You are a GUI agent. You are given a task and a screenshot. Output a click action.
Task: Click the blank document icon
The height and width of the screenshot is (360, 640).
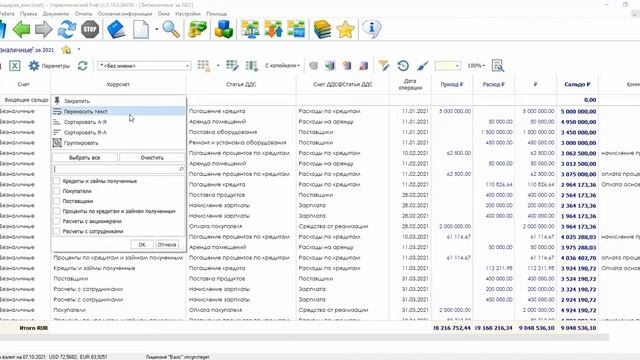click(141, 29)
